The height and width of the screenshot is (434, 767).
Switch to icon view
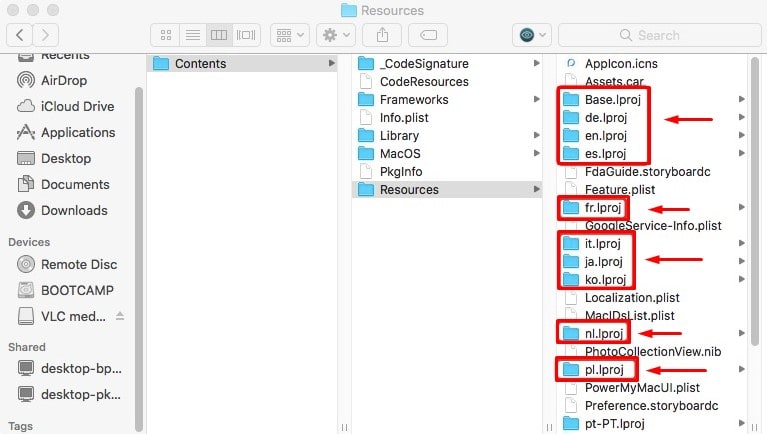click(x=166, y=35)
